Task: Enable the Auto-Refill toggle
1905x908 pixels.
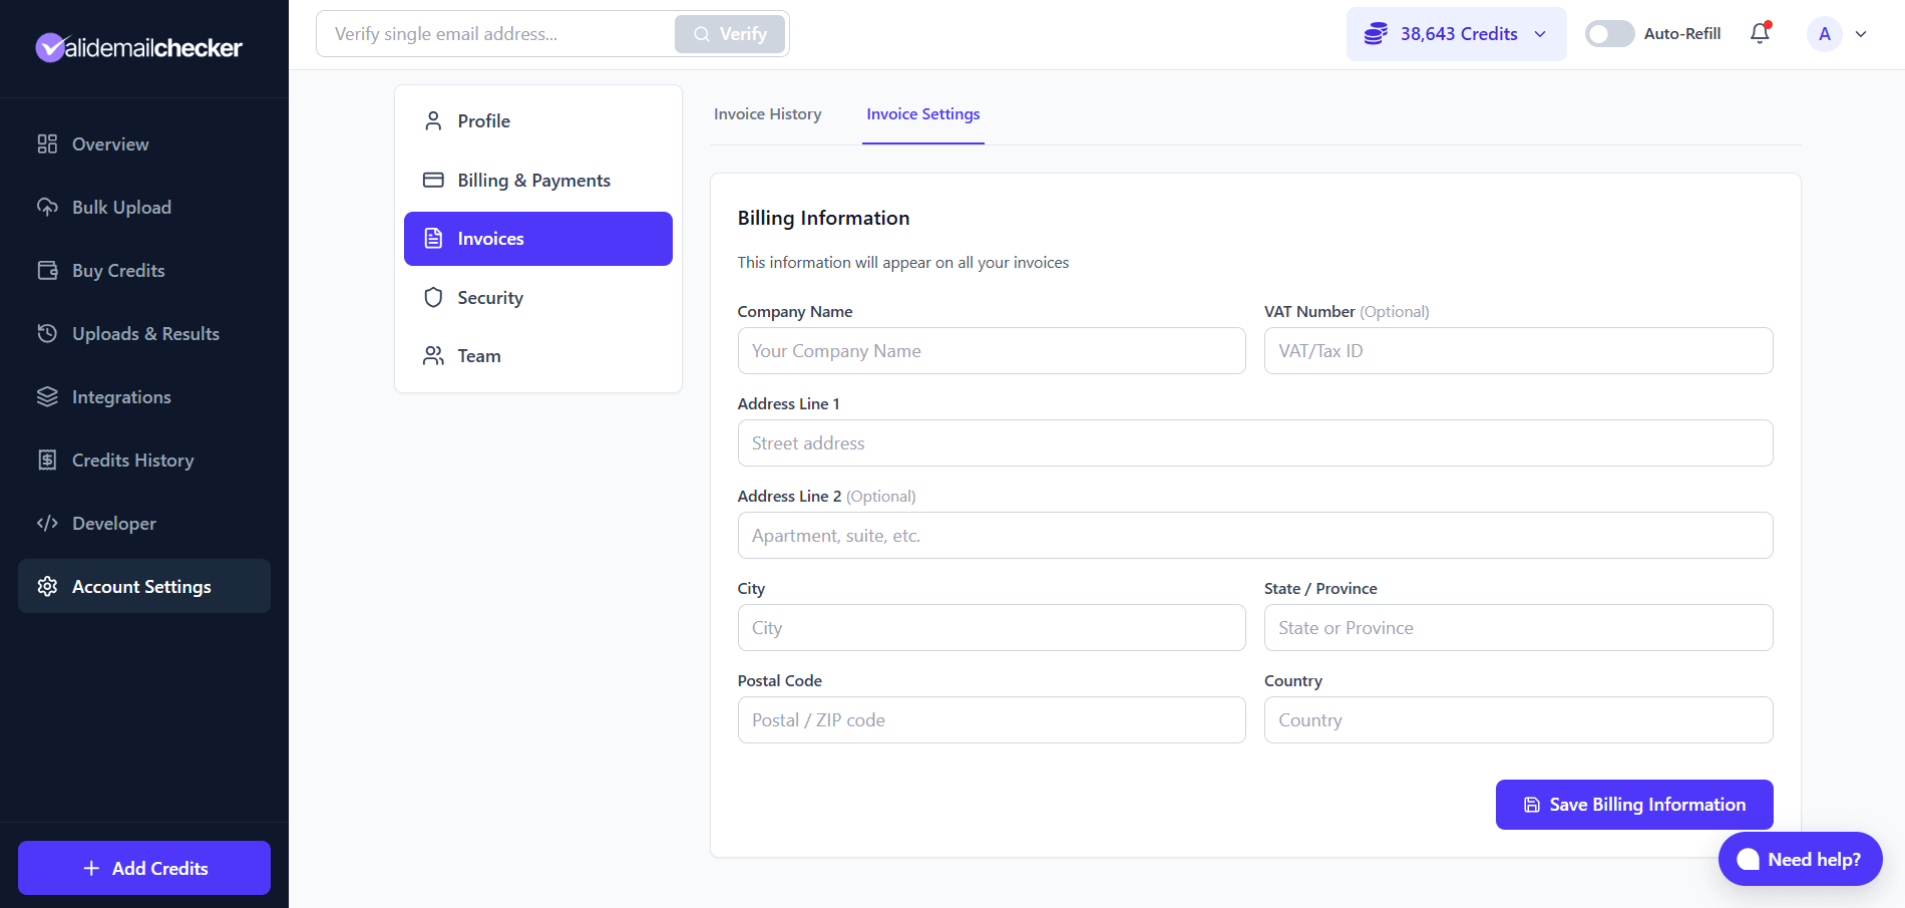Action: [x=1608, y=33]
